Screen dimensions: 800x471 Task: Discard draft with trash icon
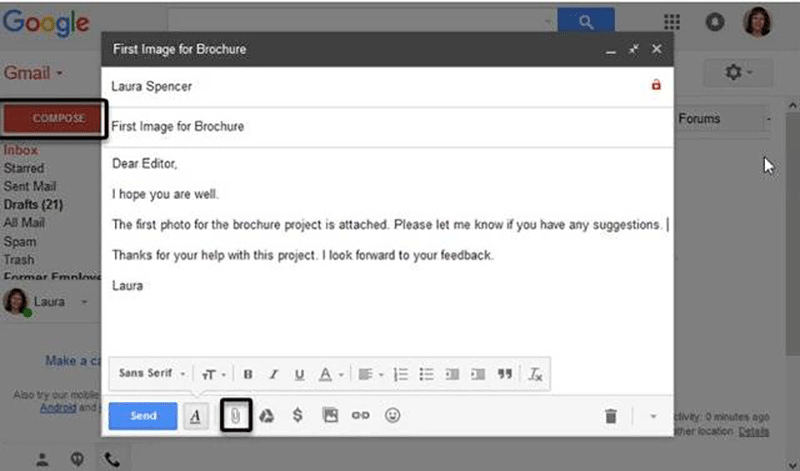(x=611, y=416)
